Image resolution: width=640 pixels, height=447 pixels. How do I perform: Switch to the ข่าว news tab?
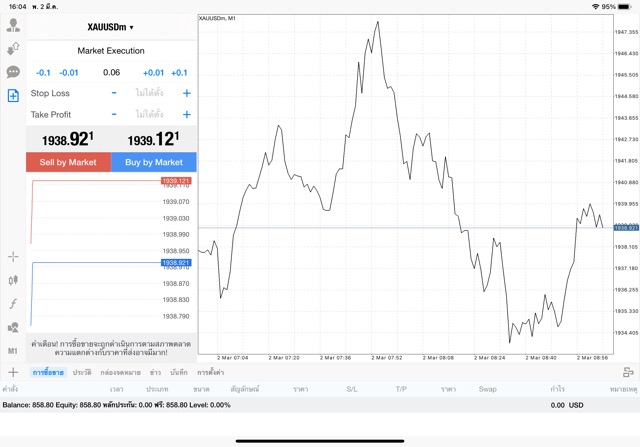(x=155, y=372)
